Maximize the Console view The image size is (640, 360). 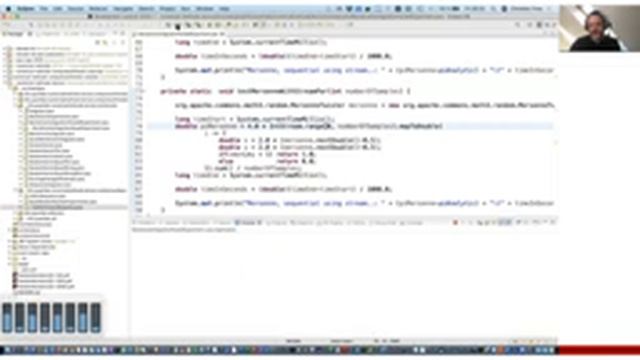(553, 222)
